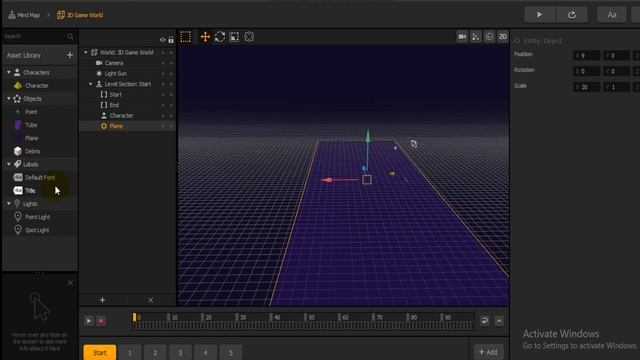The height and width of the screenshot is (360, 640).
Task: Click the export/share arrow button
Action: pyautogui.click(x=572, y=15)
